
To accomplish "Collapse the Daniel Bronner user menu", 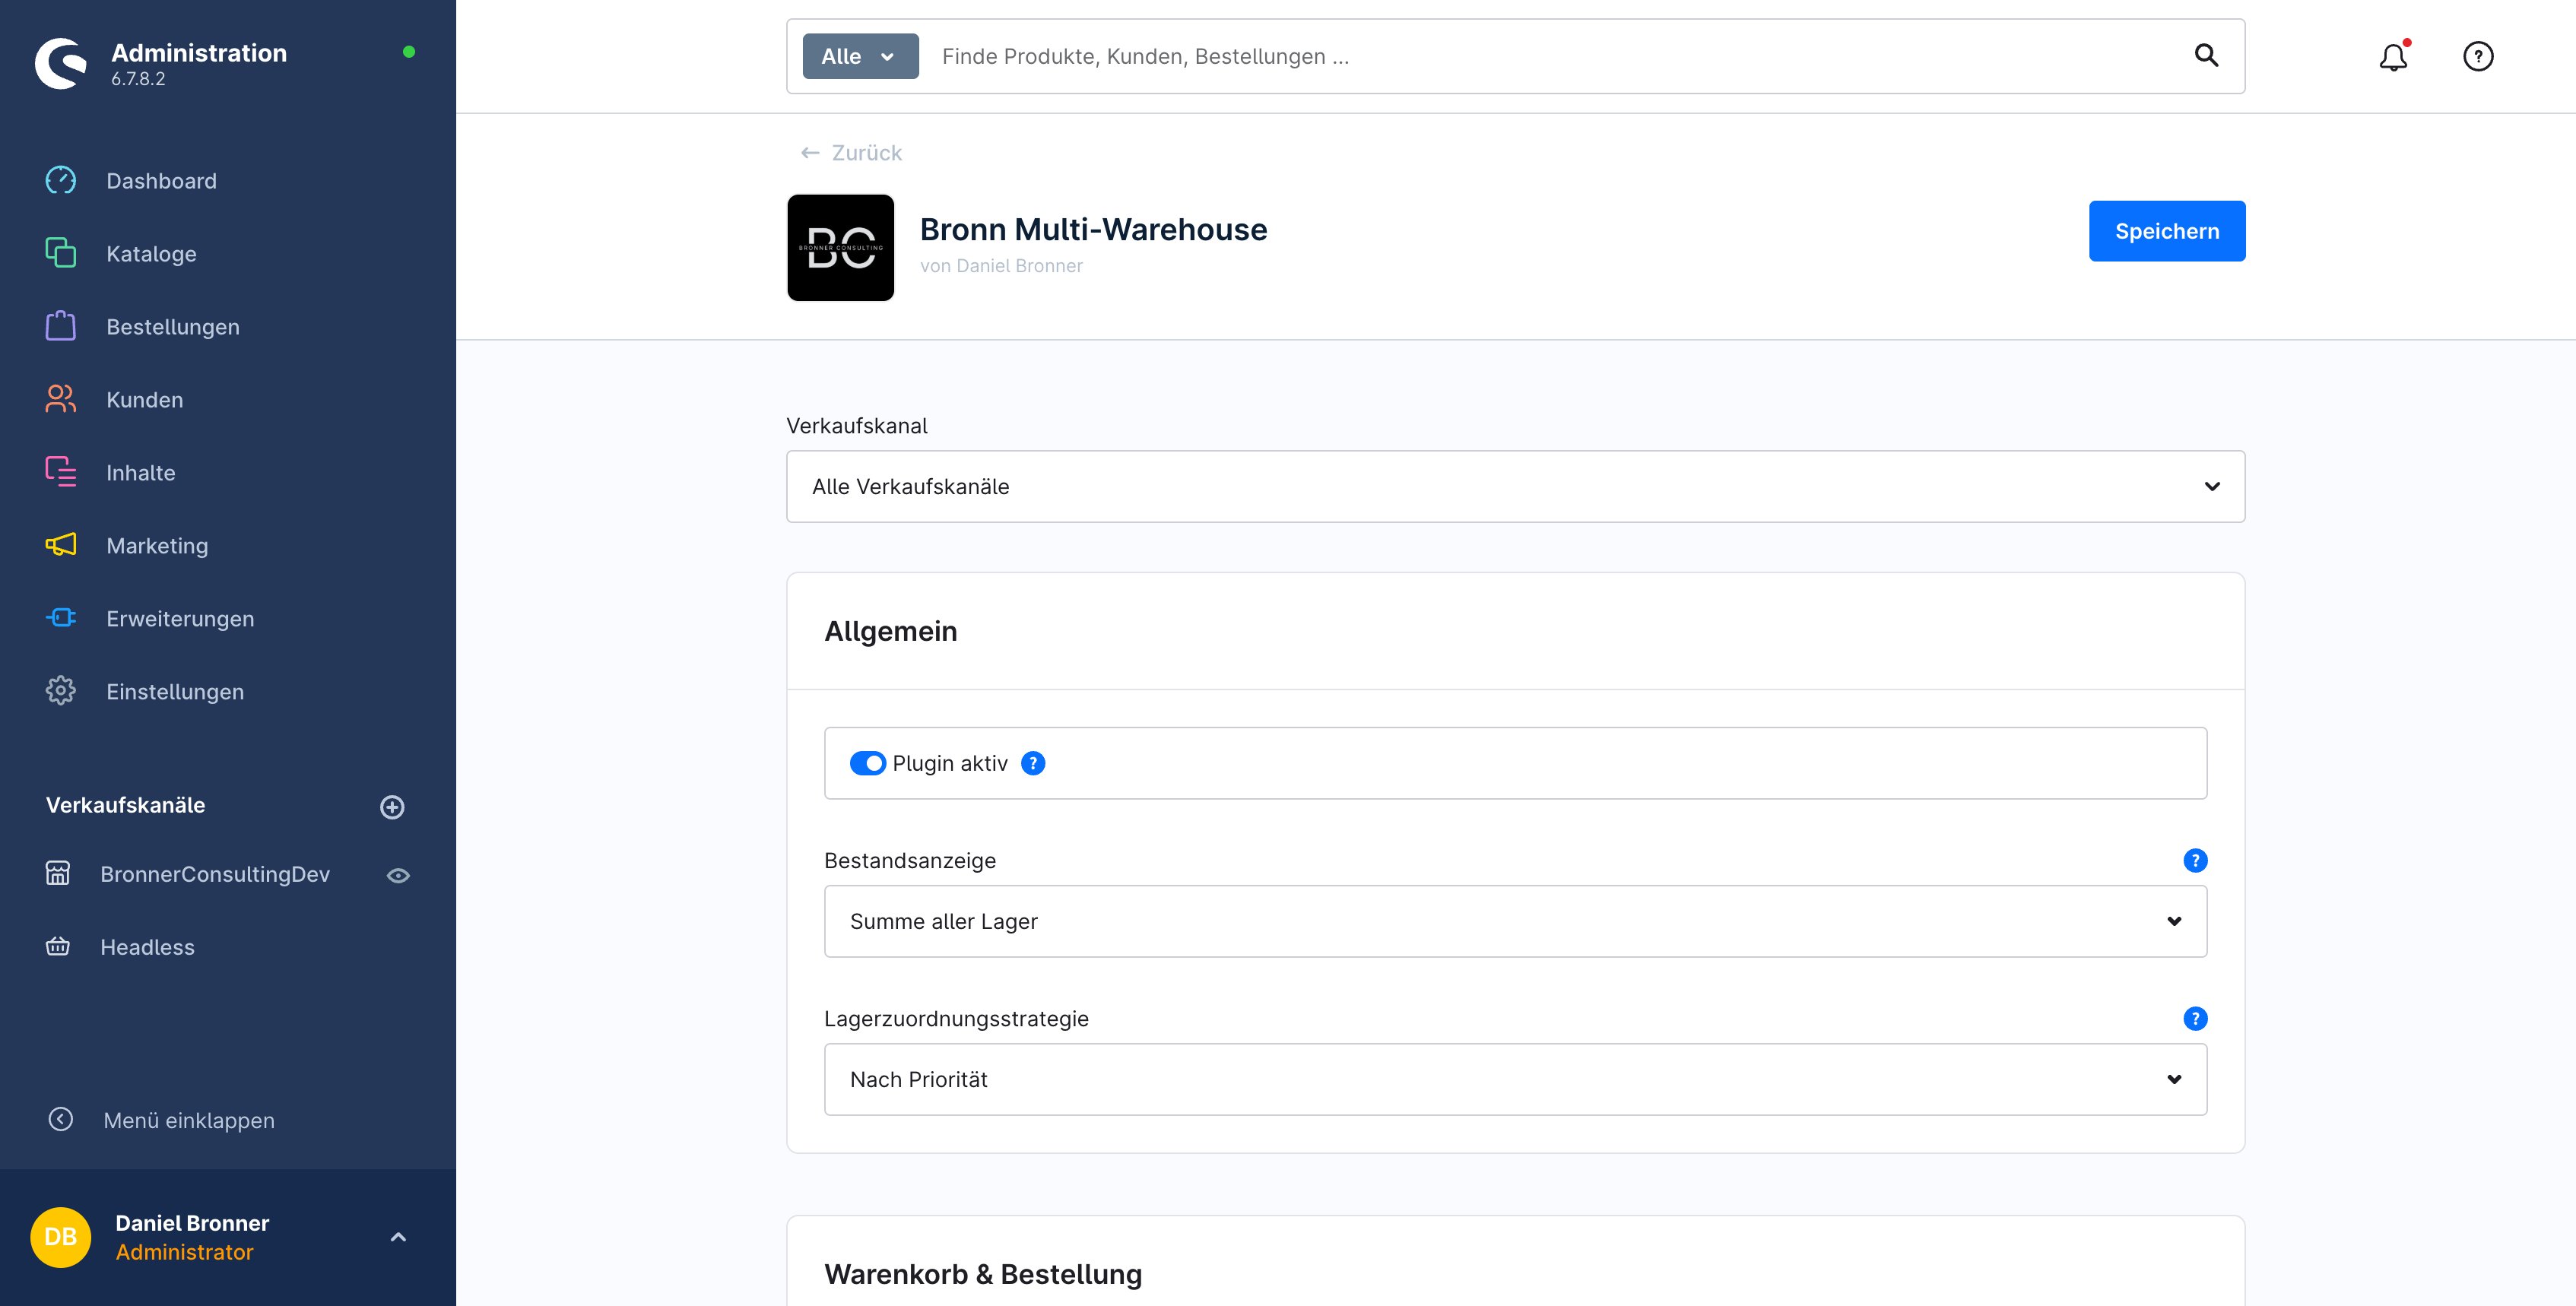I will tap(399, 1237).
